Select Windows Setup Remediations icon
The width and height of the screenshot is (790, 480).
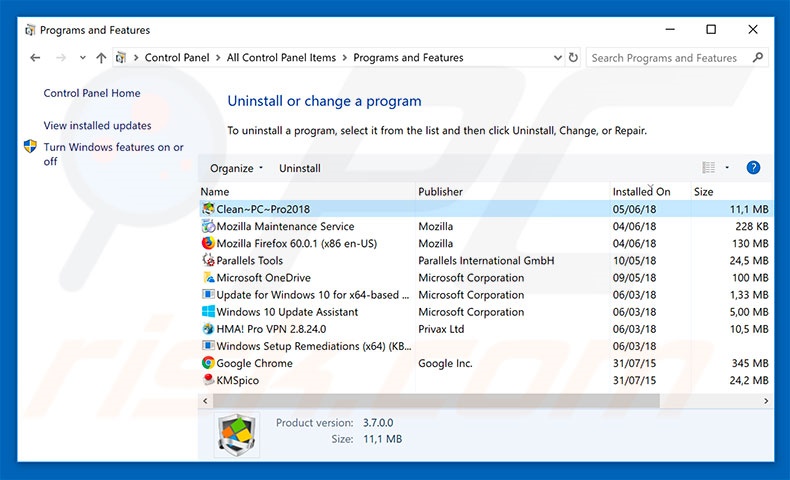pyautogui.click(x=208, y=346)
